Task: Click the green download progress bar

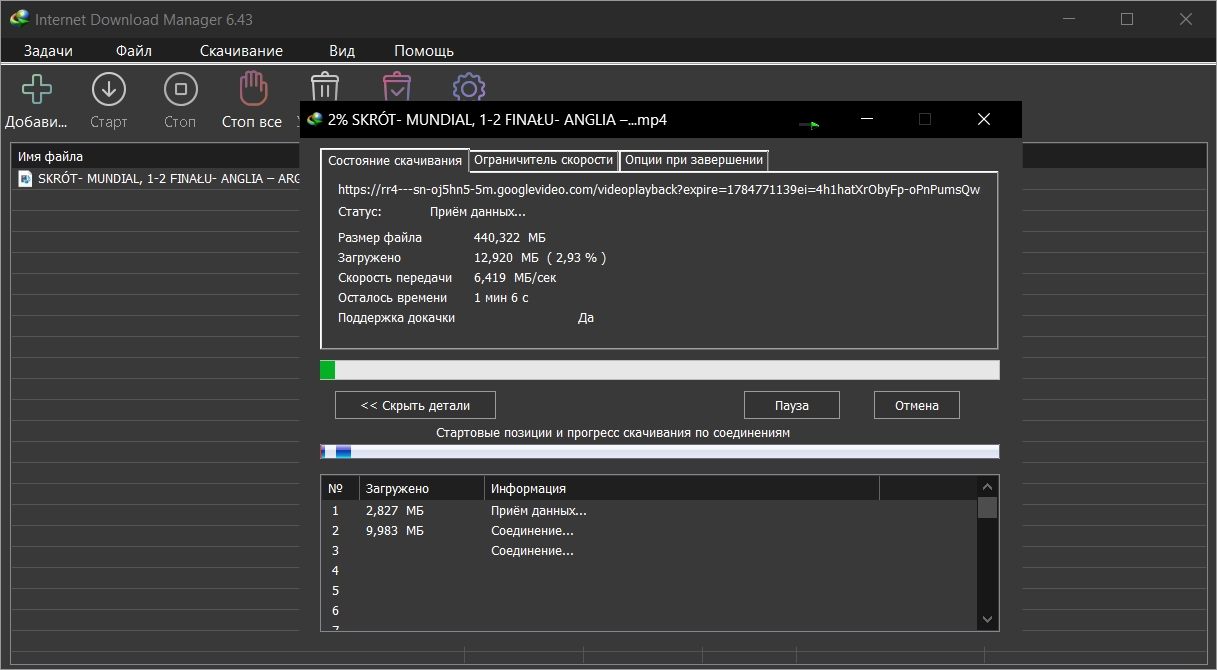Action: [659, 370]
